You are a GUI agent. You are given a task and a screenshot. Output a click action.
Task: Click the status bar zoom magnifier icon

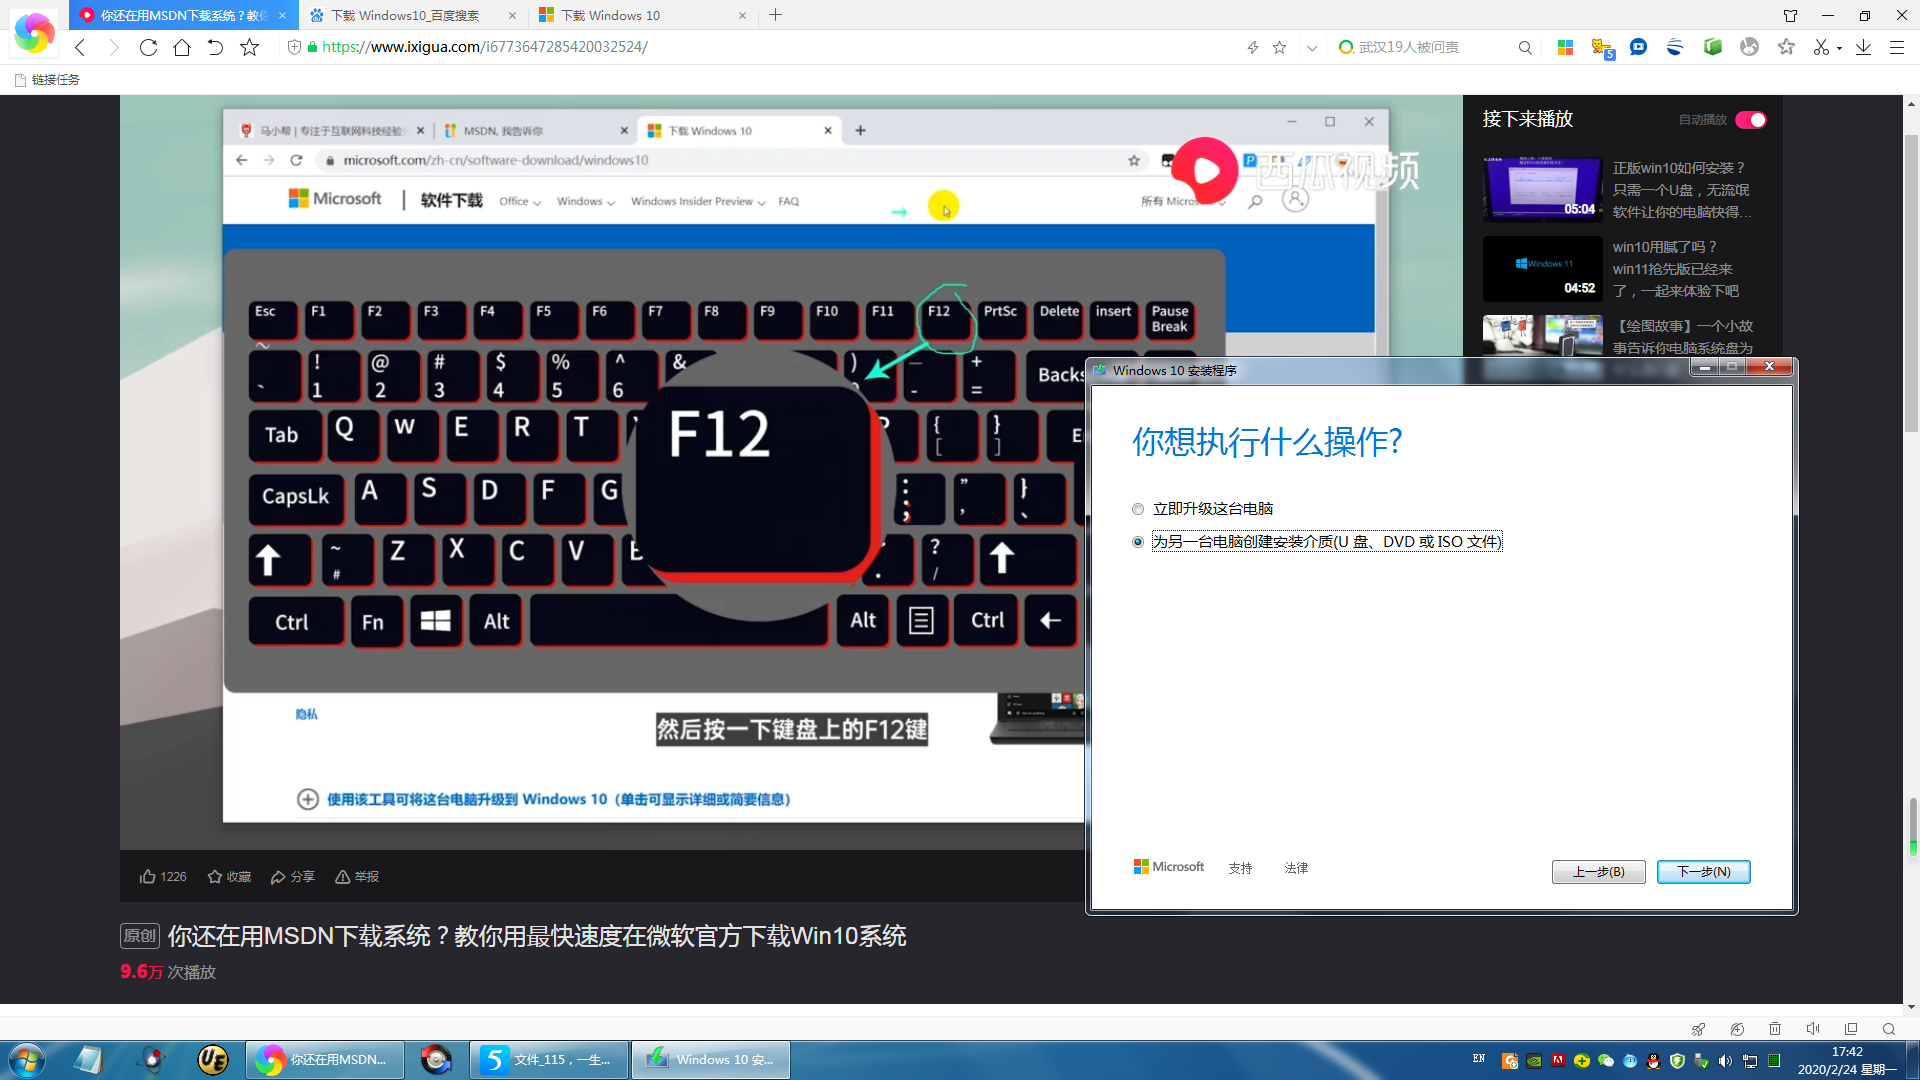(x=1889, y=1029)
